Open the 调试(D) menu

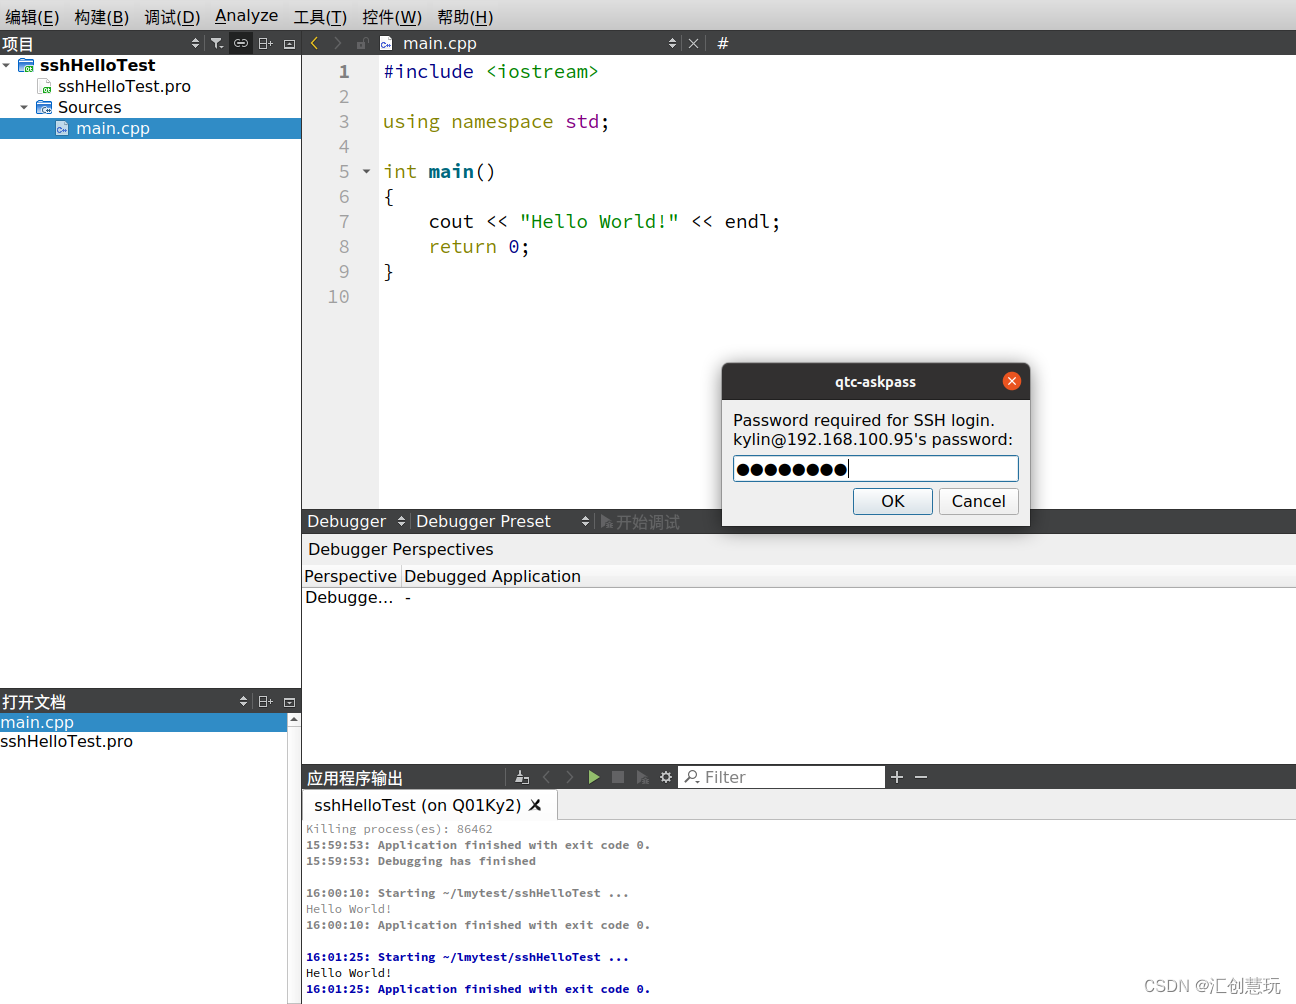172,17
